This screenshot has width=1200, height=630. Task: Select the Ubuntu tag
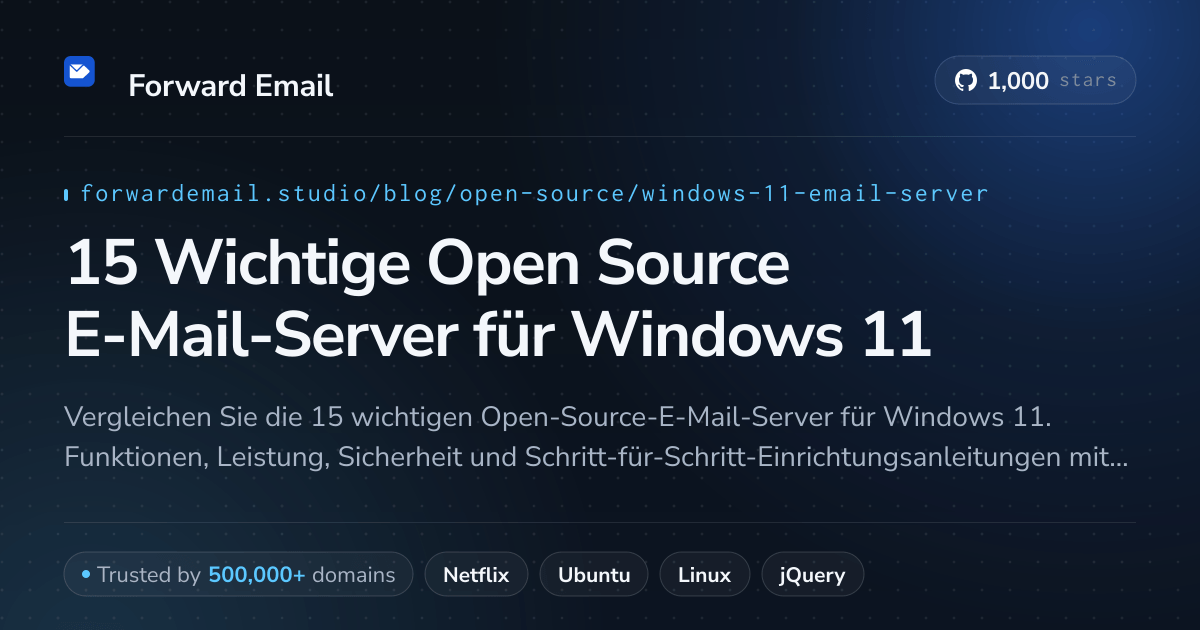[x=594, y=575]
